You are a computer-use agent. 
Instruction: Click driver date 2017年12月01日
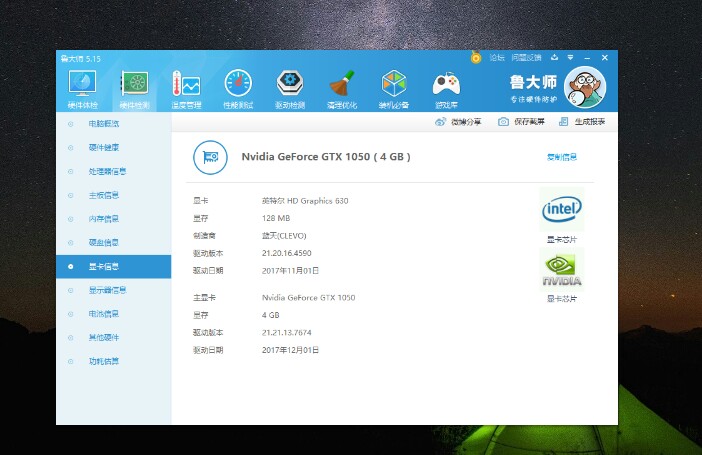[290, 350]
